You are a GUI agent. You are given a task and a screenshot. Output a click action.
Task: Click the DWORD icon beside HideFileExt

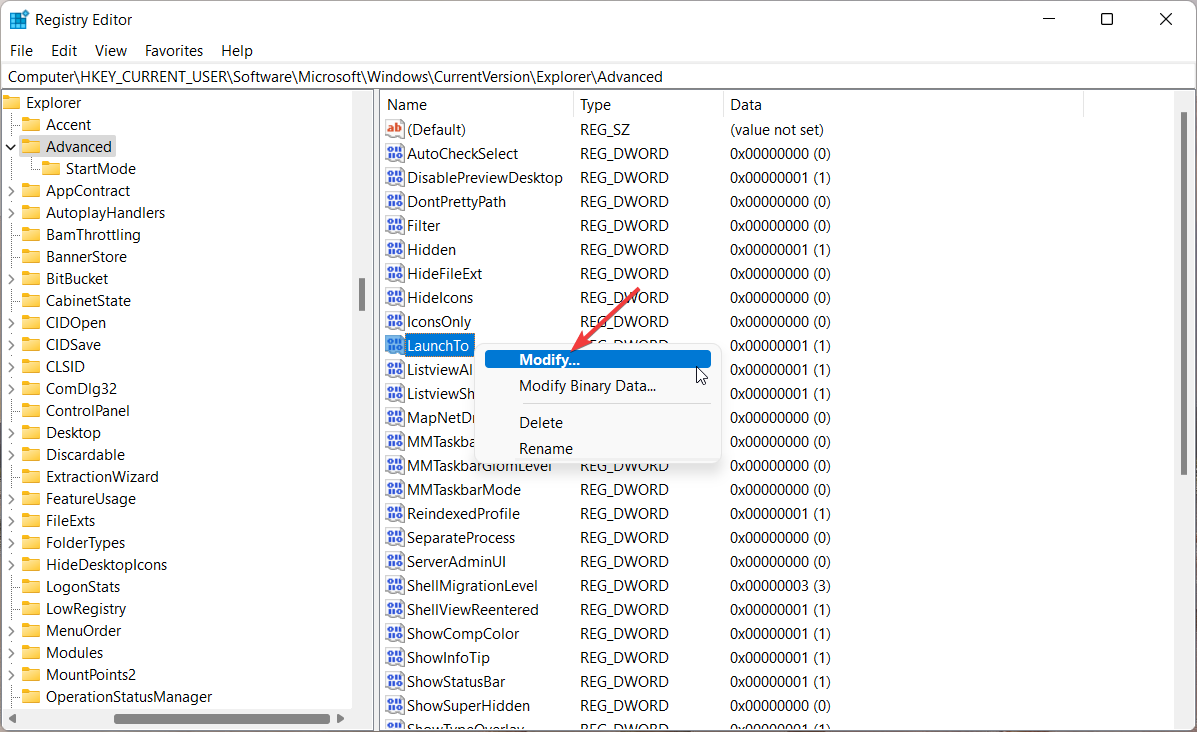(394, 273)
